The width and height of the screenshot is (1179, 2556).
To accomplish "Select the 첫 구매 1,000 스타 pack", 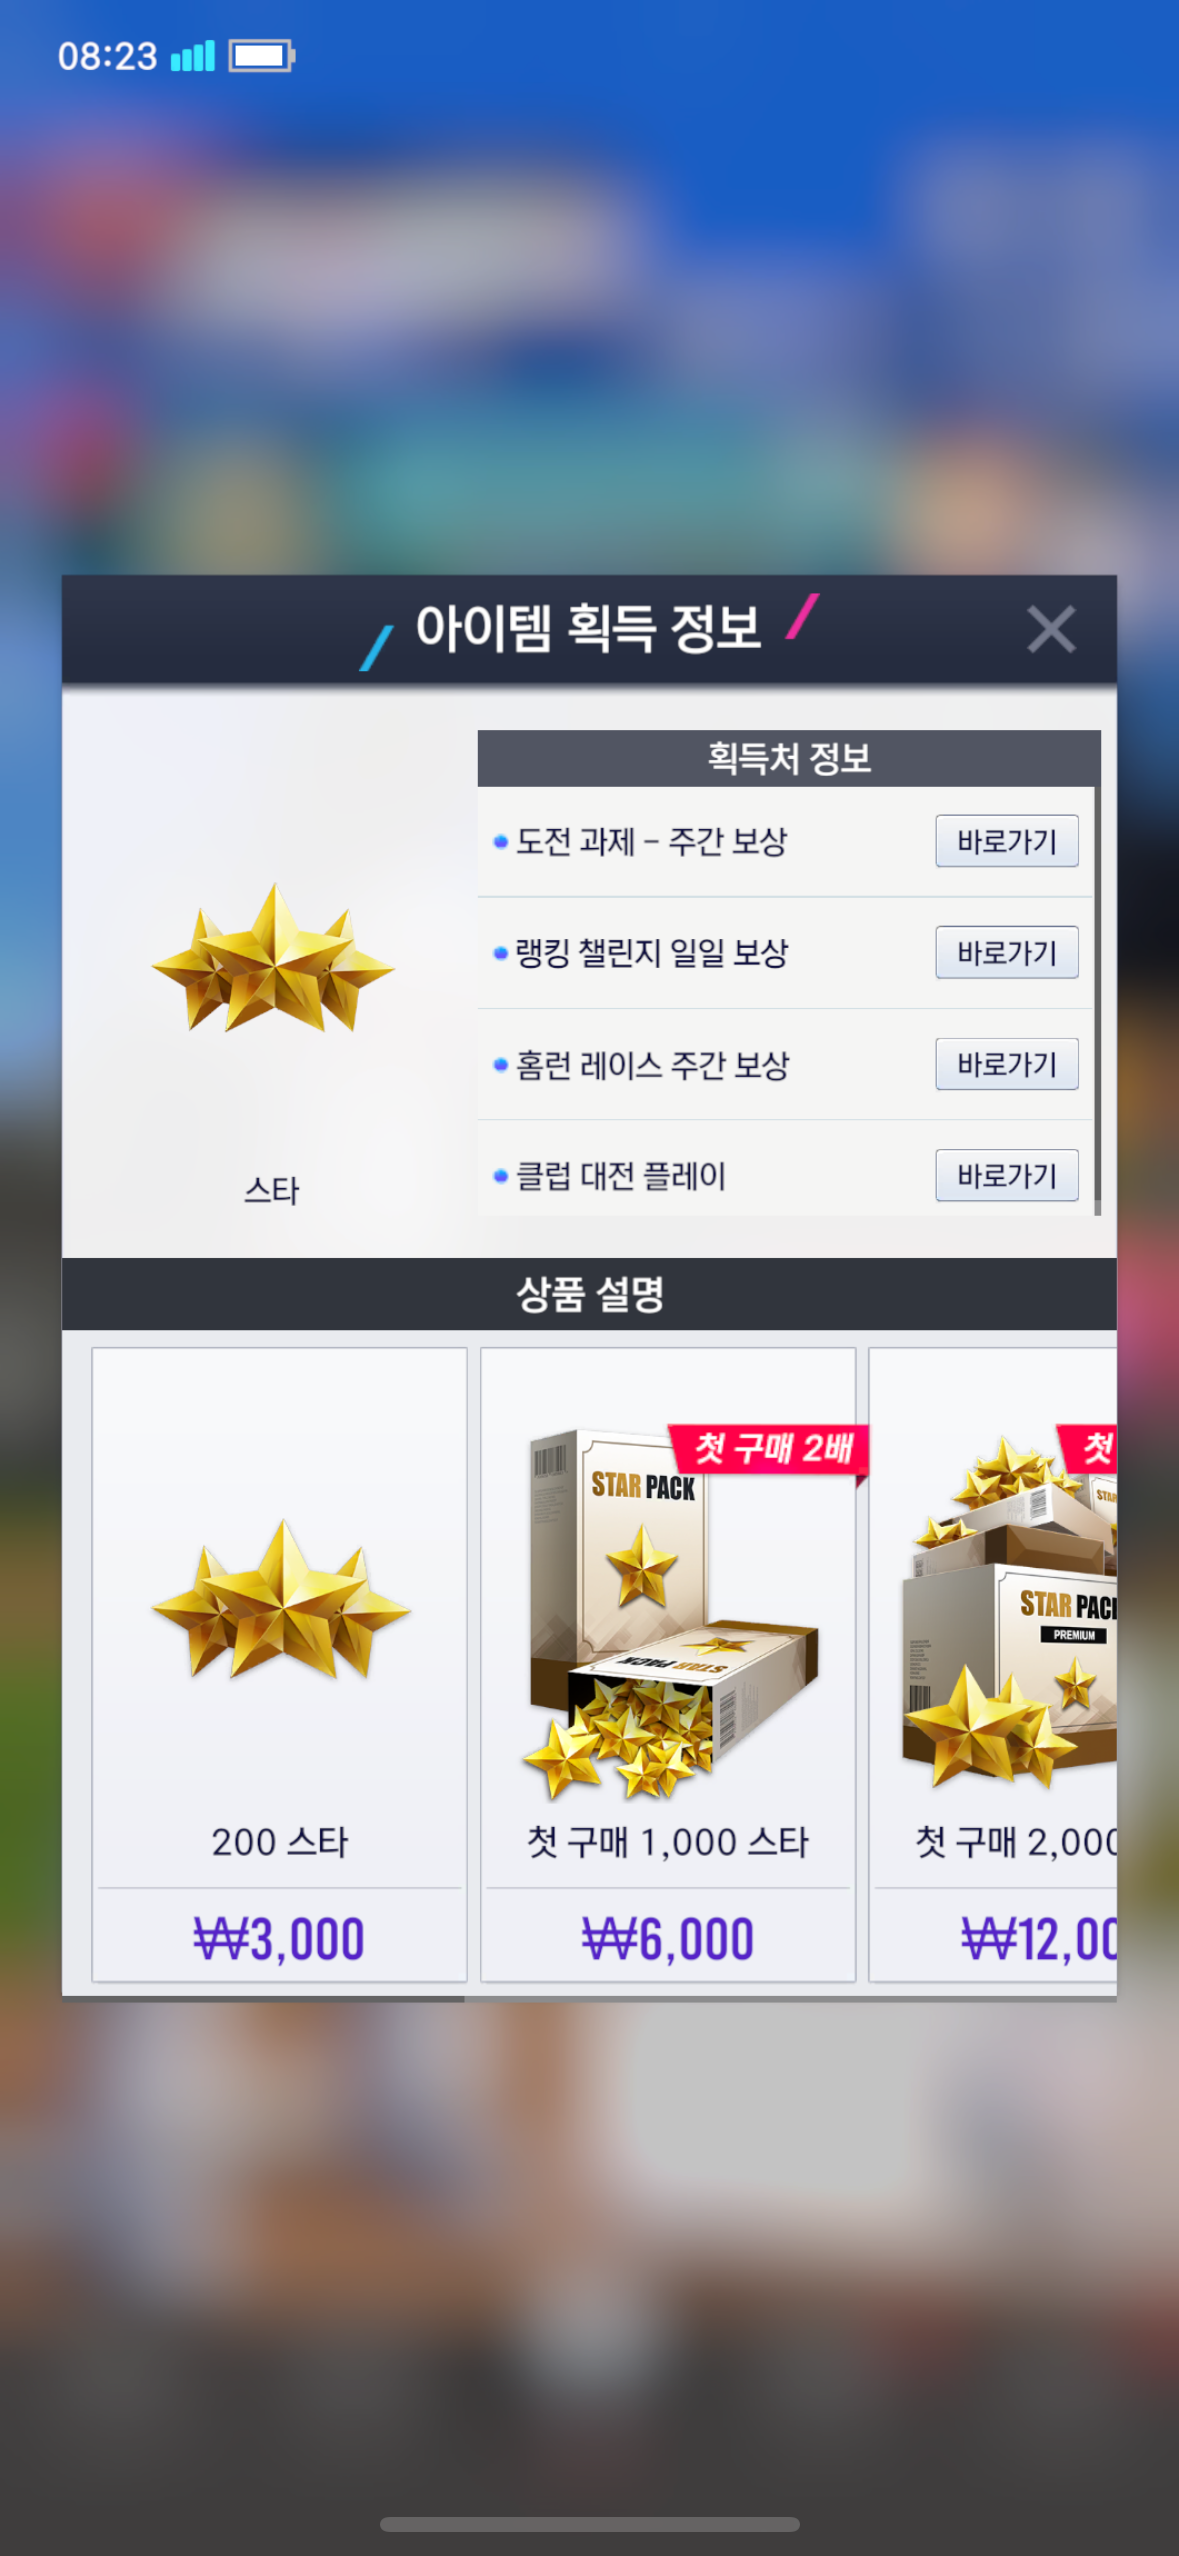I will pos(667,1664).
